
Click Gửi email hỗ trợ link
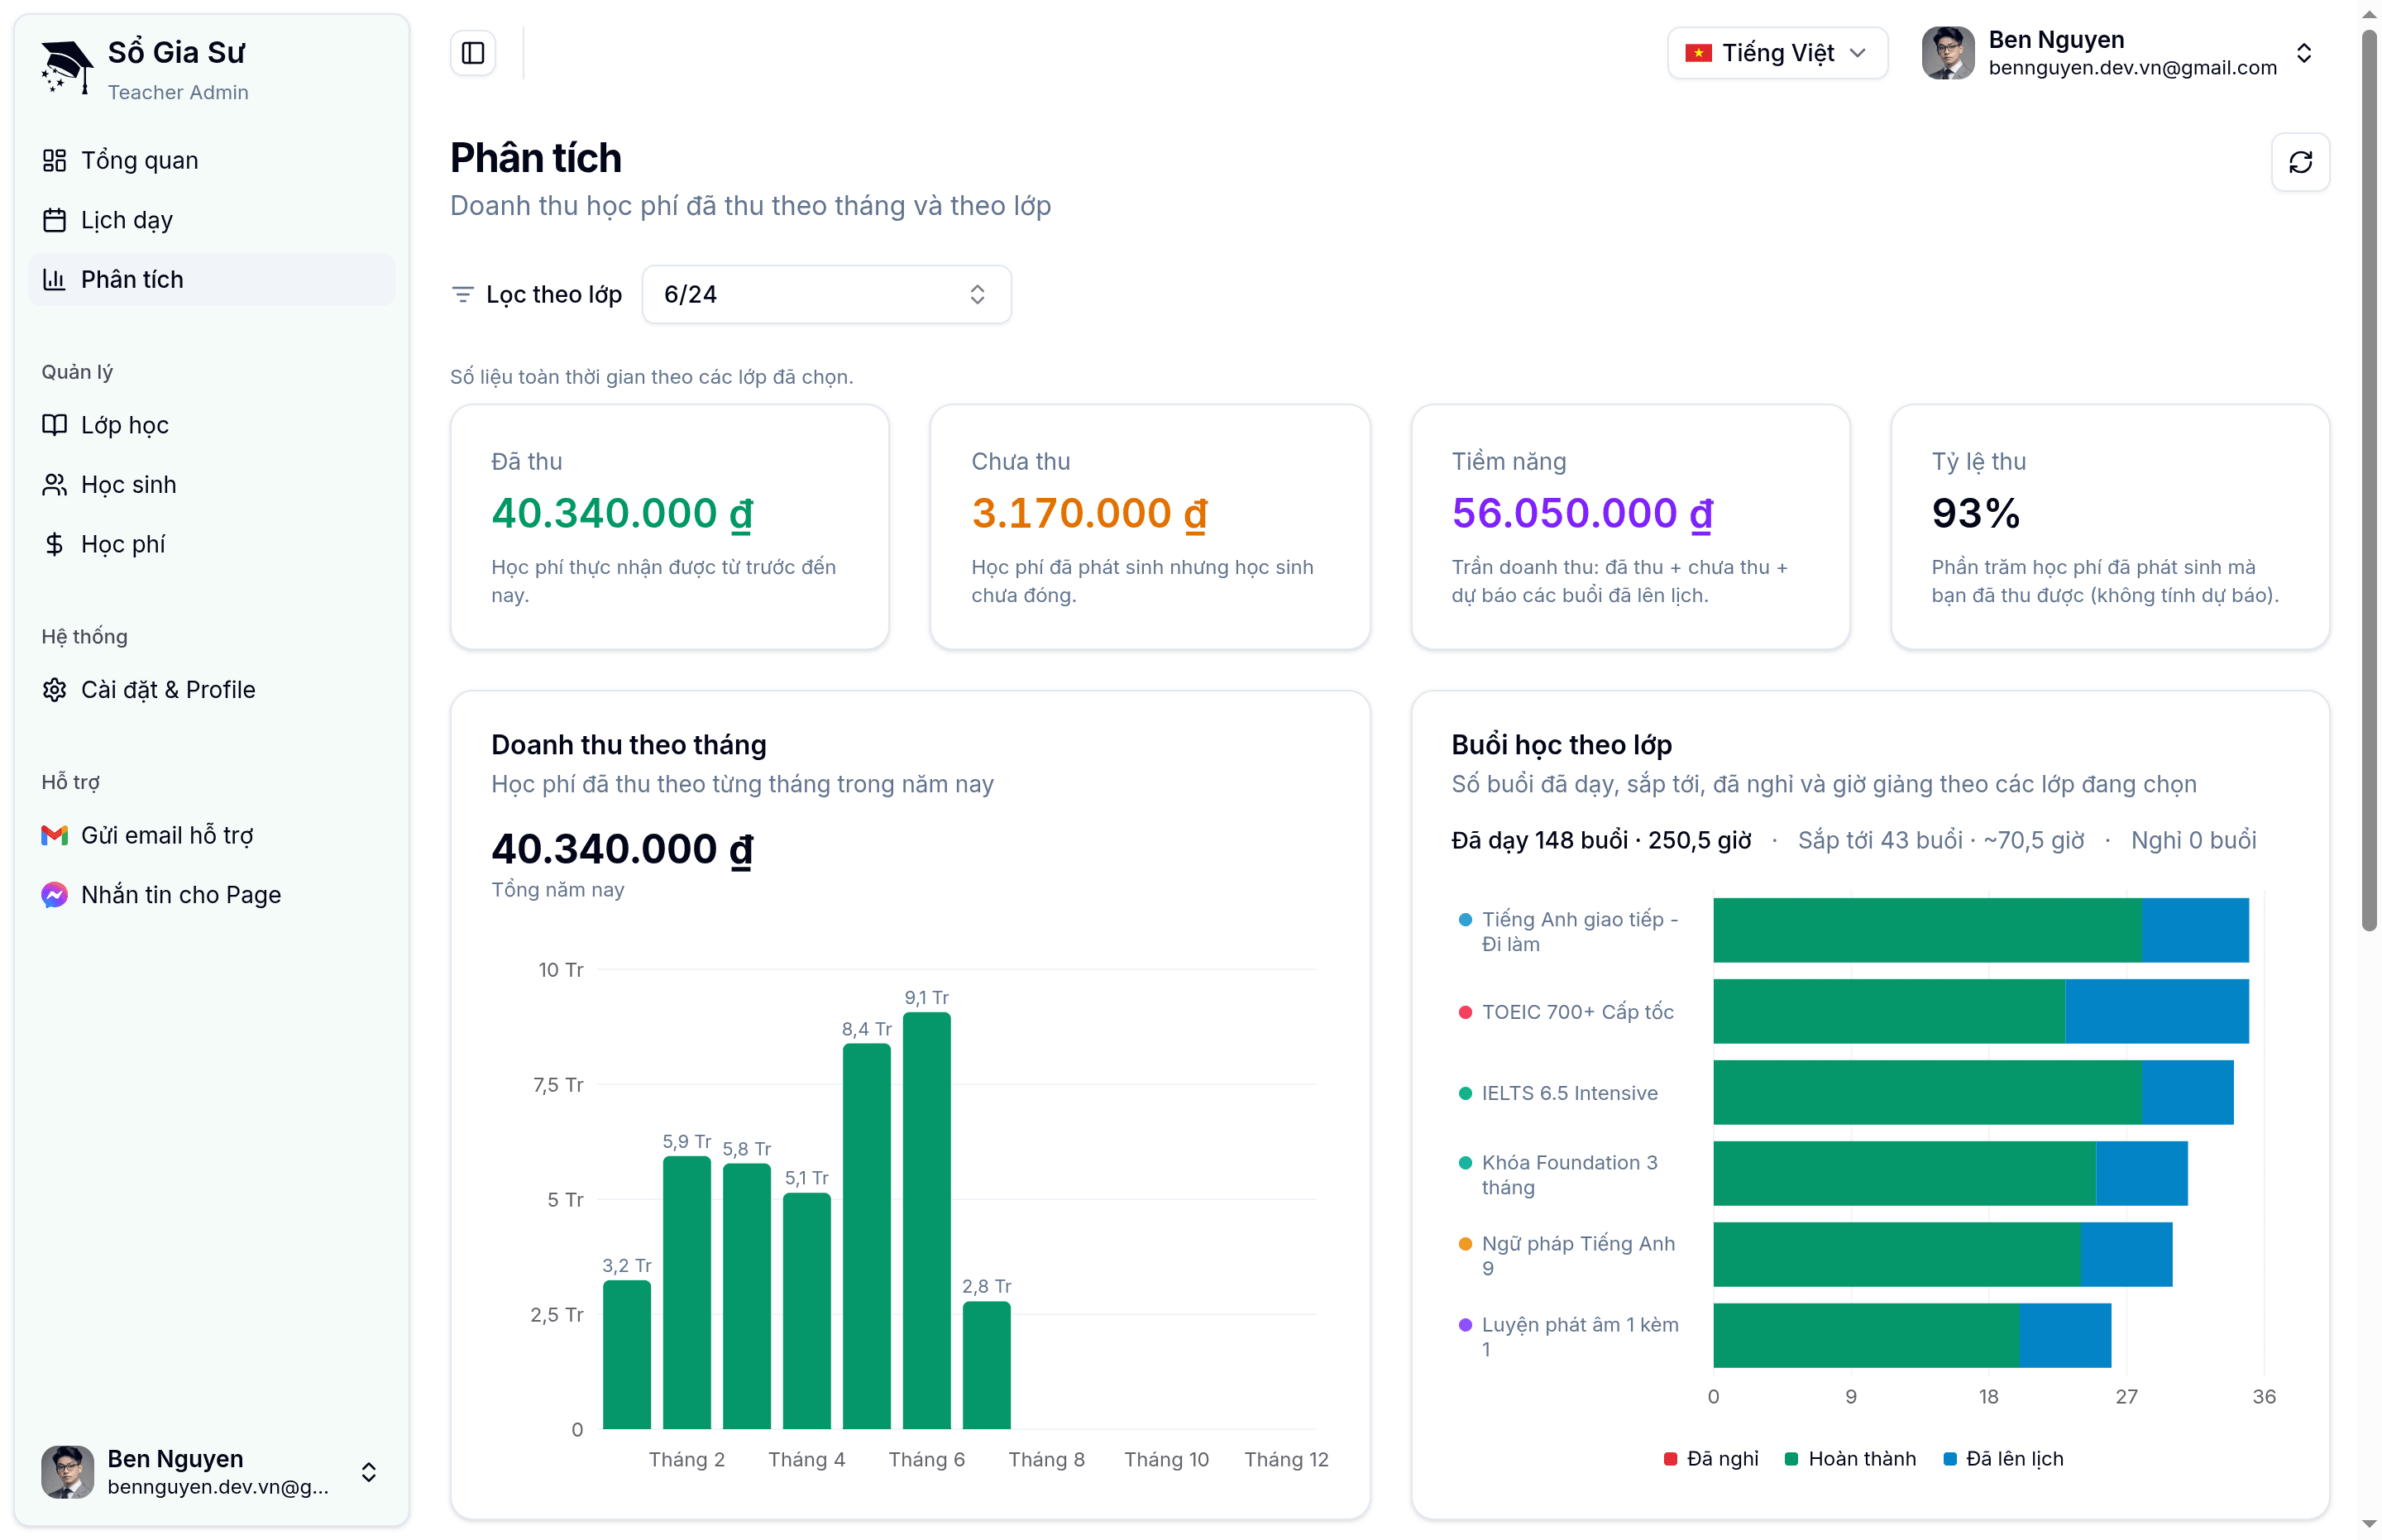(x=212, y=835)
